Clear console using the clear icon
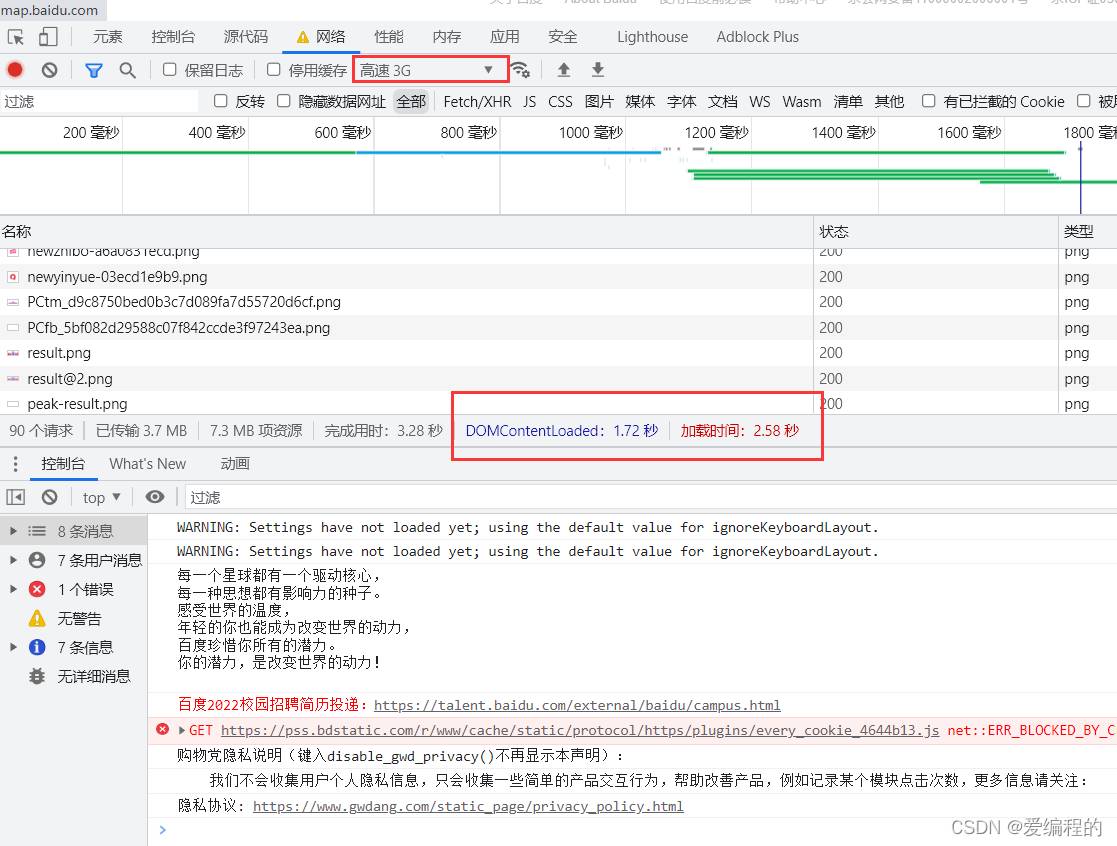The height and width of the screenshot is (846, 1117). [x=49, y=497]
